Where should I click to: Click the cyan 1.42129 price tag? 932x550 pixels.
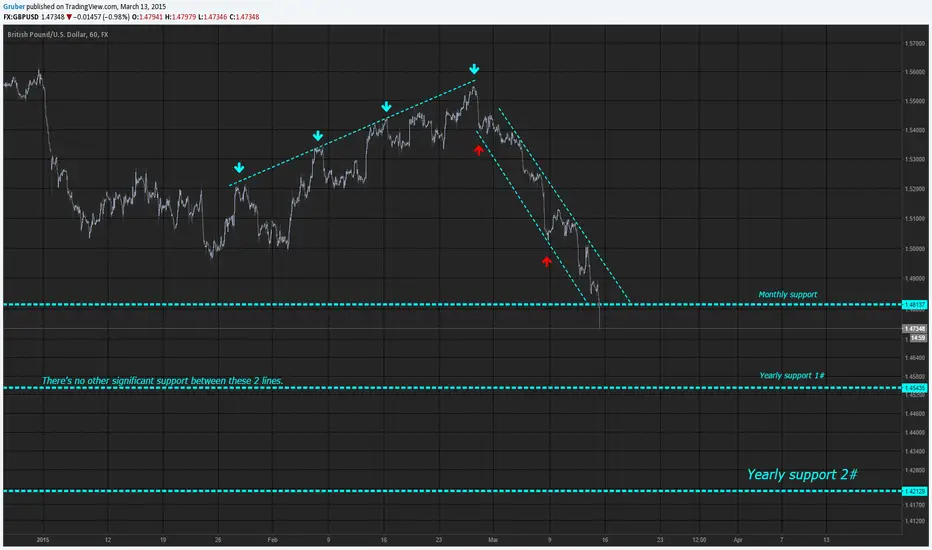(x=914, y=491)
